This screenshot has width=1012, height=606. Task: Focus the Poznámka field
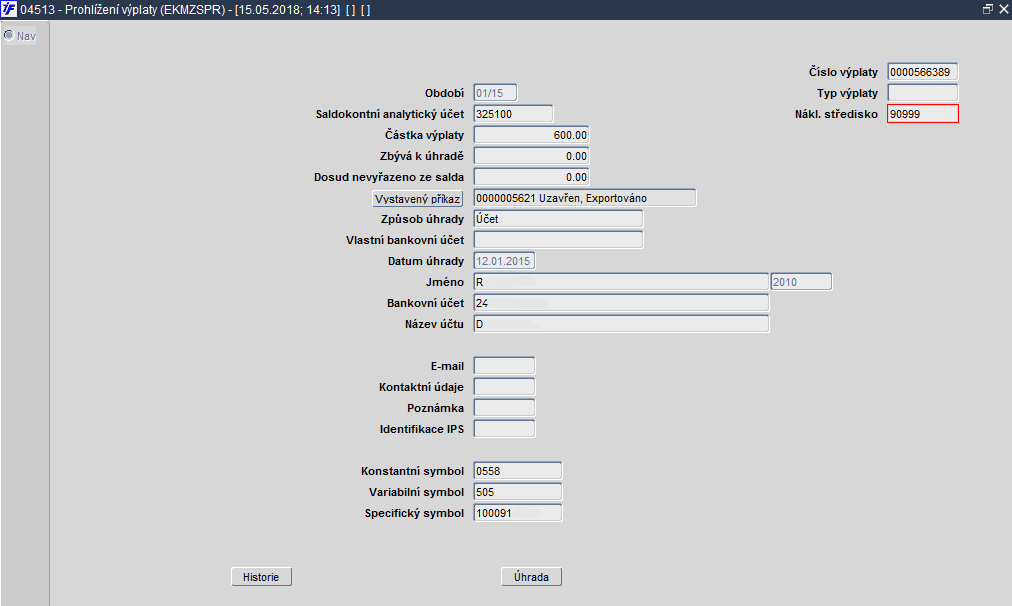click(504, 408)
